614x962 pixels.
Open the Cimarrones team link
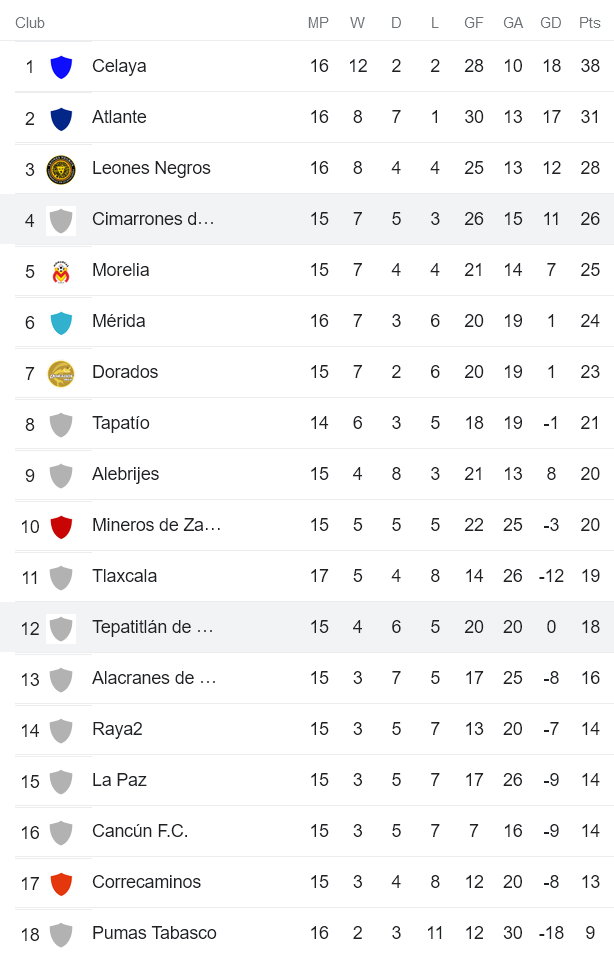[153, 219]
